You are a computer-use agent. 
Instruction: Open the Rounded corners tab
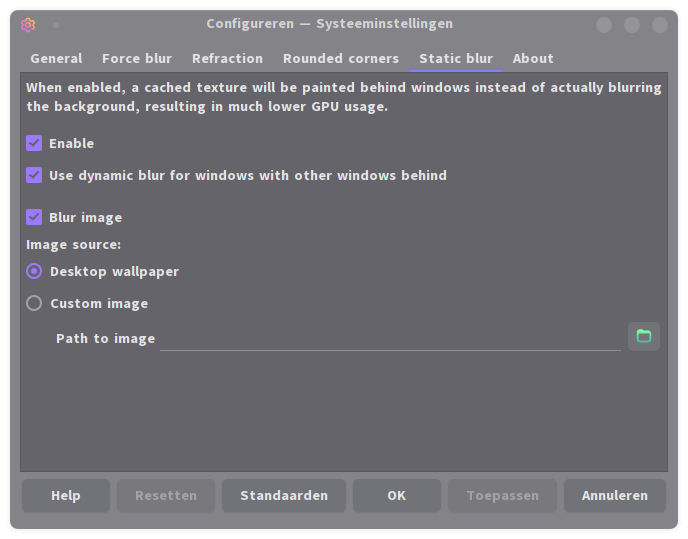pyautogui.click(x=341, y=58)
